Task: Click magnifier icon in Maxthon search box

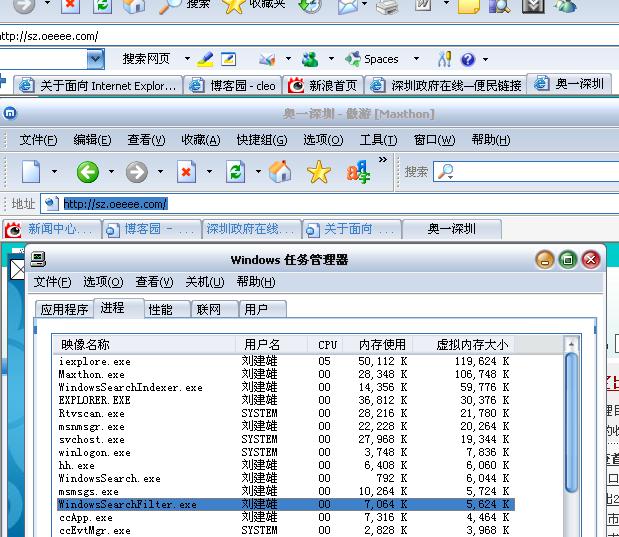Action: click(446, 172)
